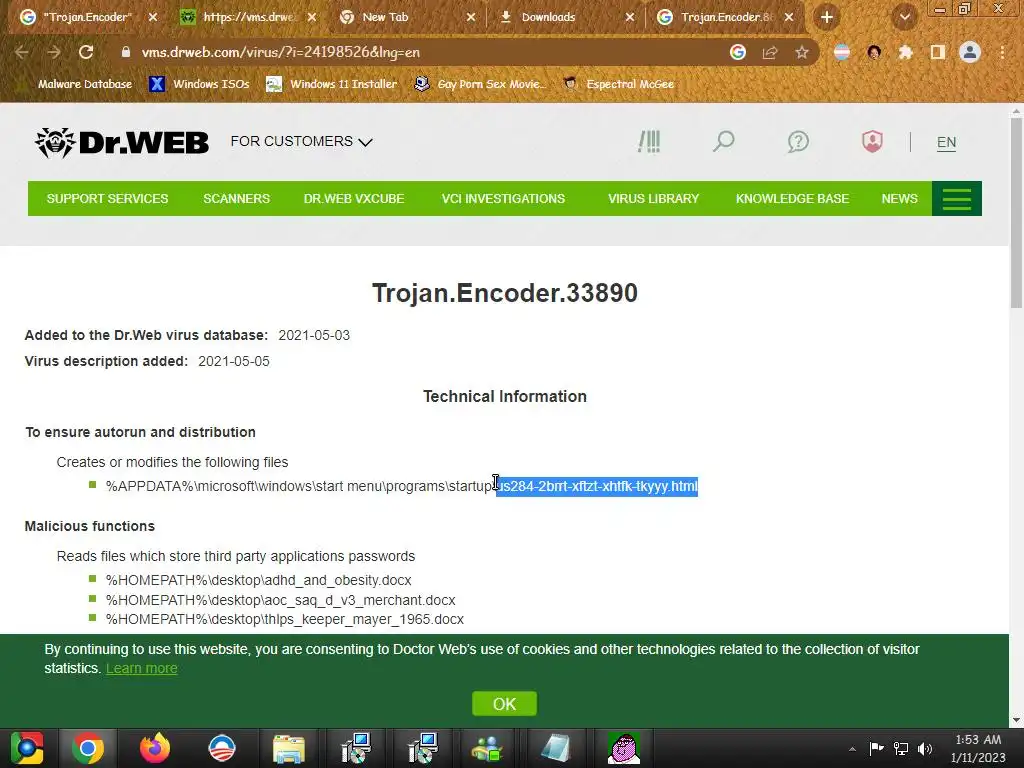Follow the Learn more cookie link
This screenshot has width=1024, height=768.
tap(142, 668)
